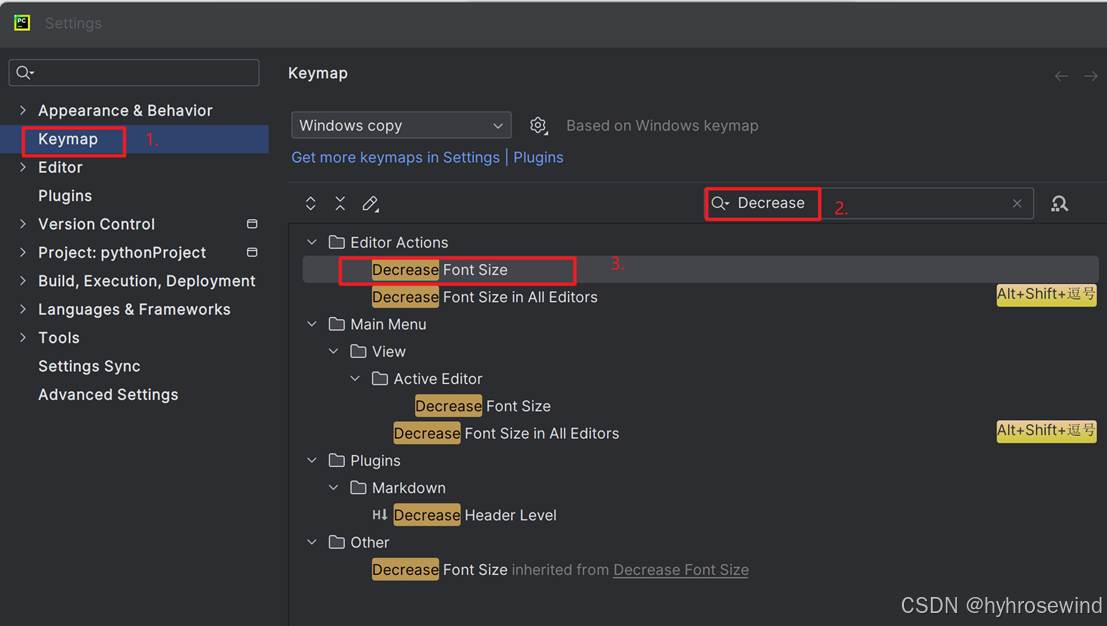Open Settings Sync page
This screenshot has width=1107, height=626.
(89, 366)
